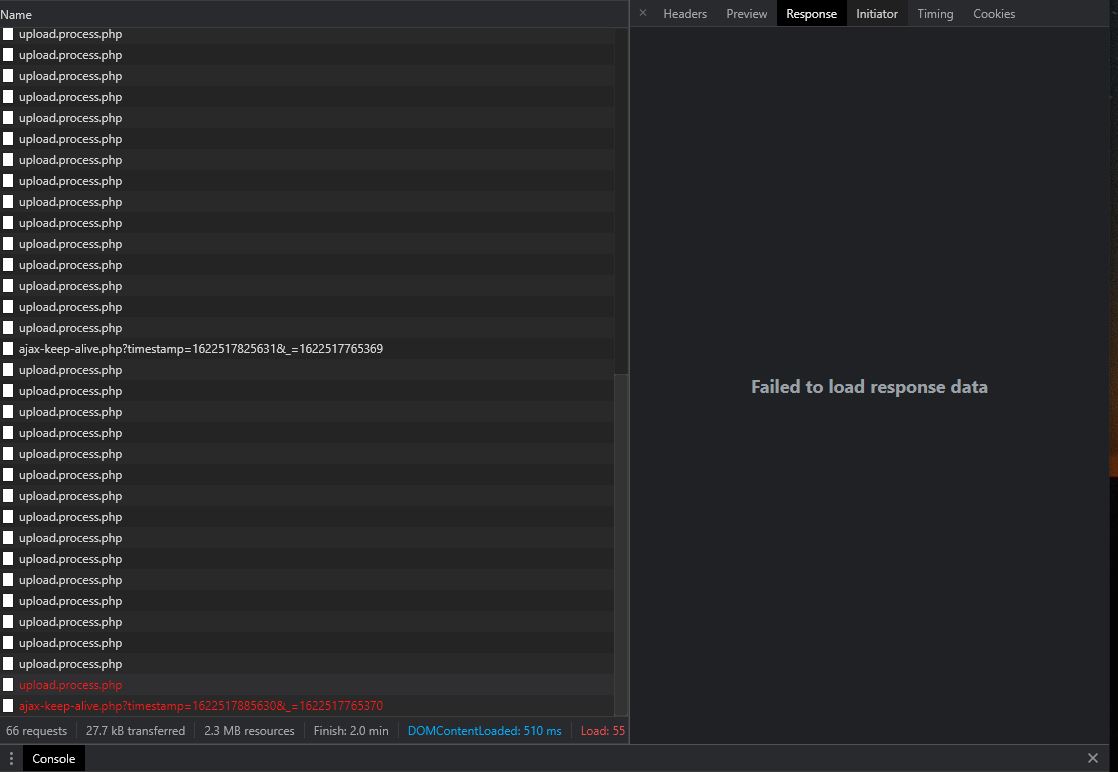Click the red icon of the failed ajax-keep-alive.php row
The height and width of the screenshot is (772, 1118).
(8, 705)
